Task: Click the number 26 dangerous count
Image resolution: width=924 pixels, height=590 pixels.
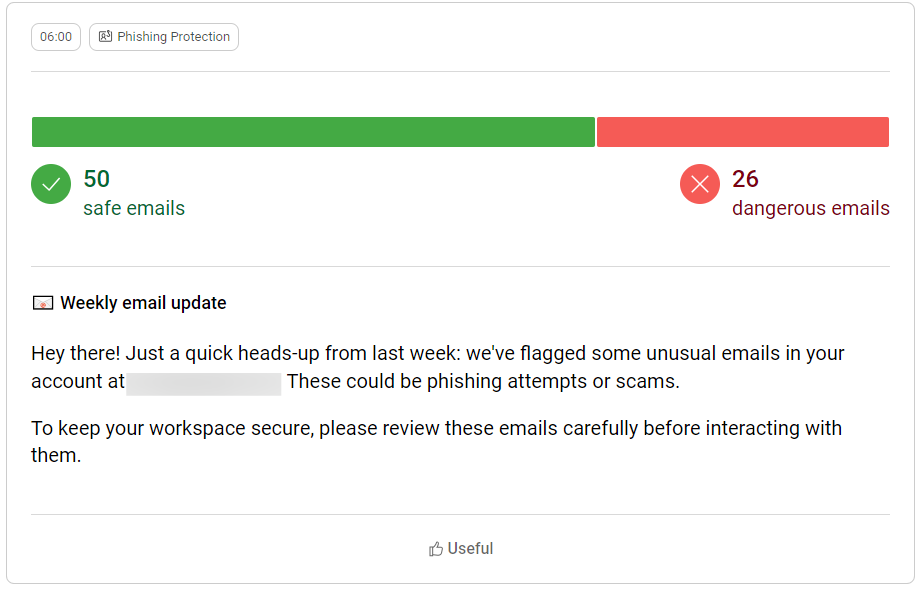Action: (745, 179)
